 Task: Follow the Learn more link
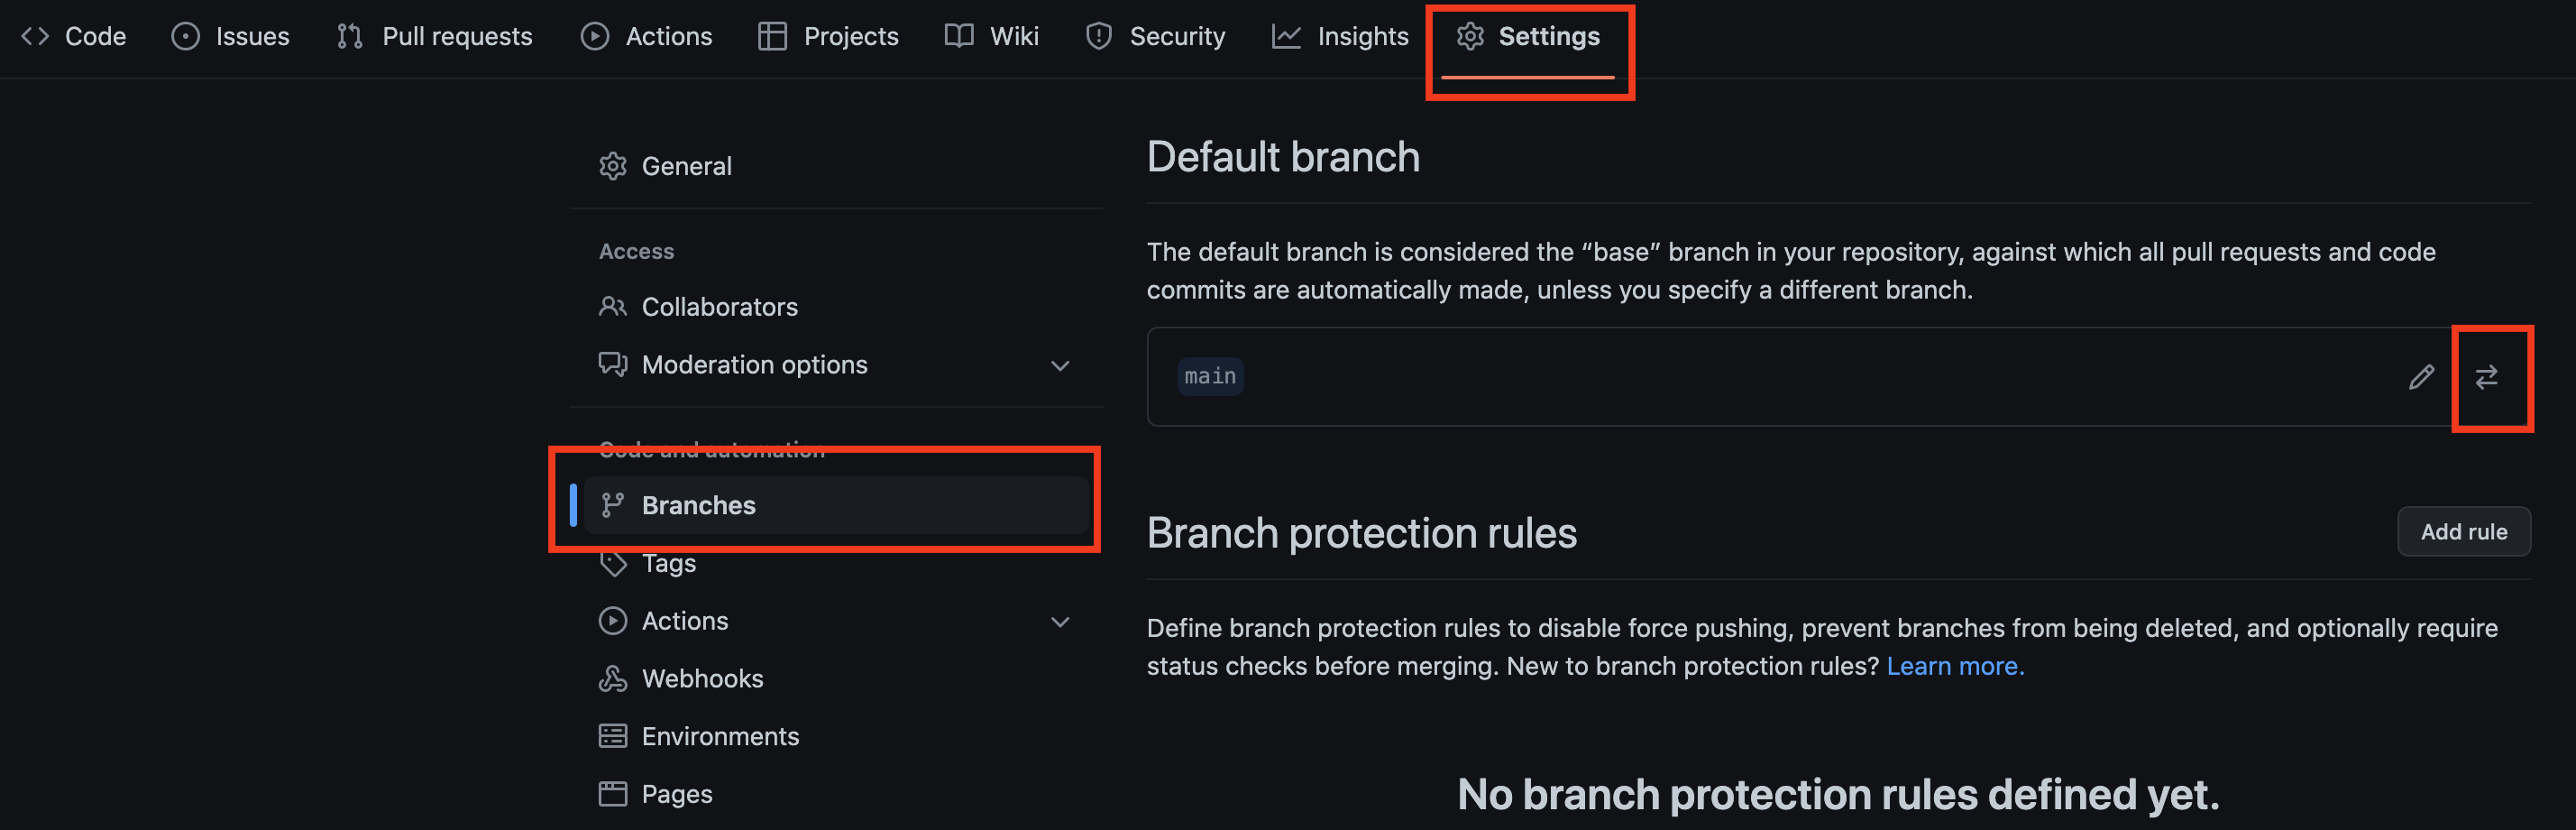[x=1955, y=666]
